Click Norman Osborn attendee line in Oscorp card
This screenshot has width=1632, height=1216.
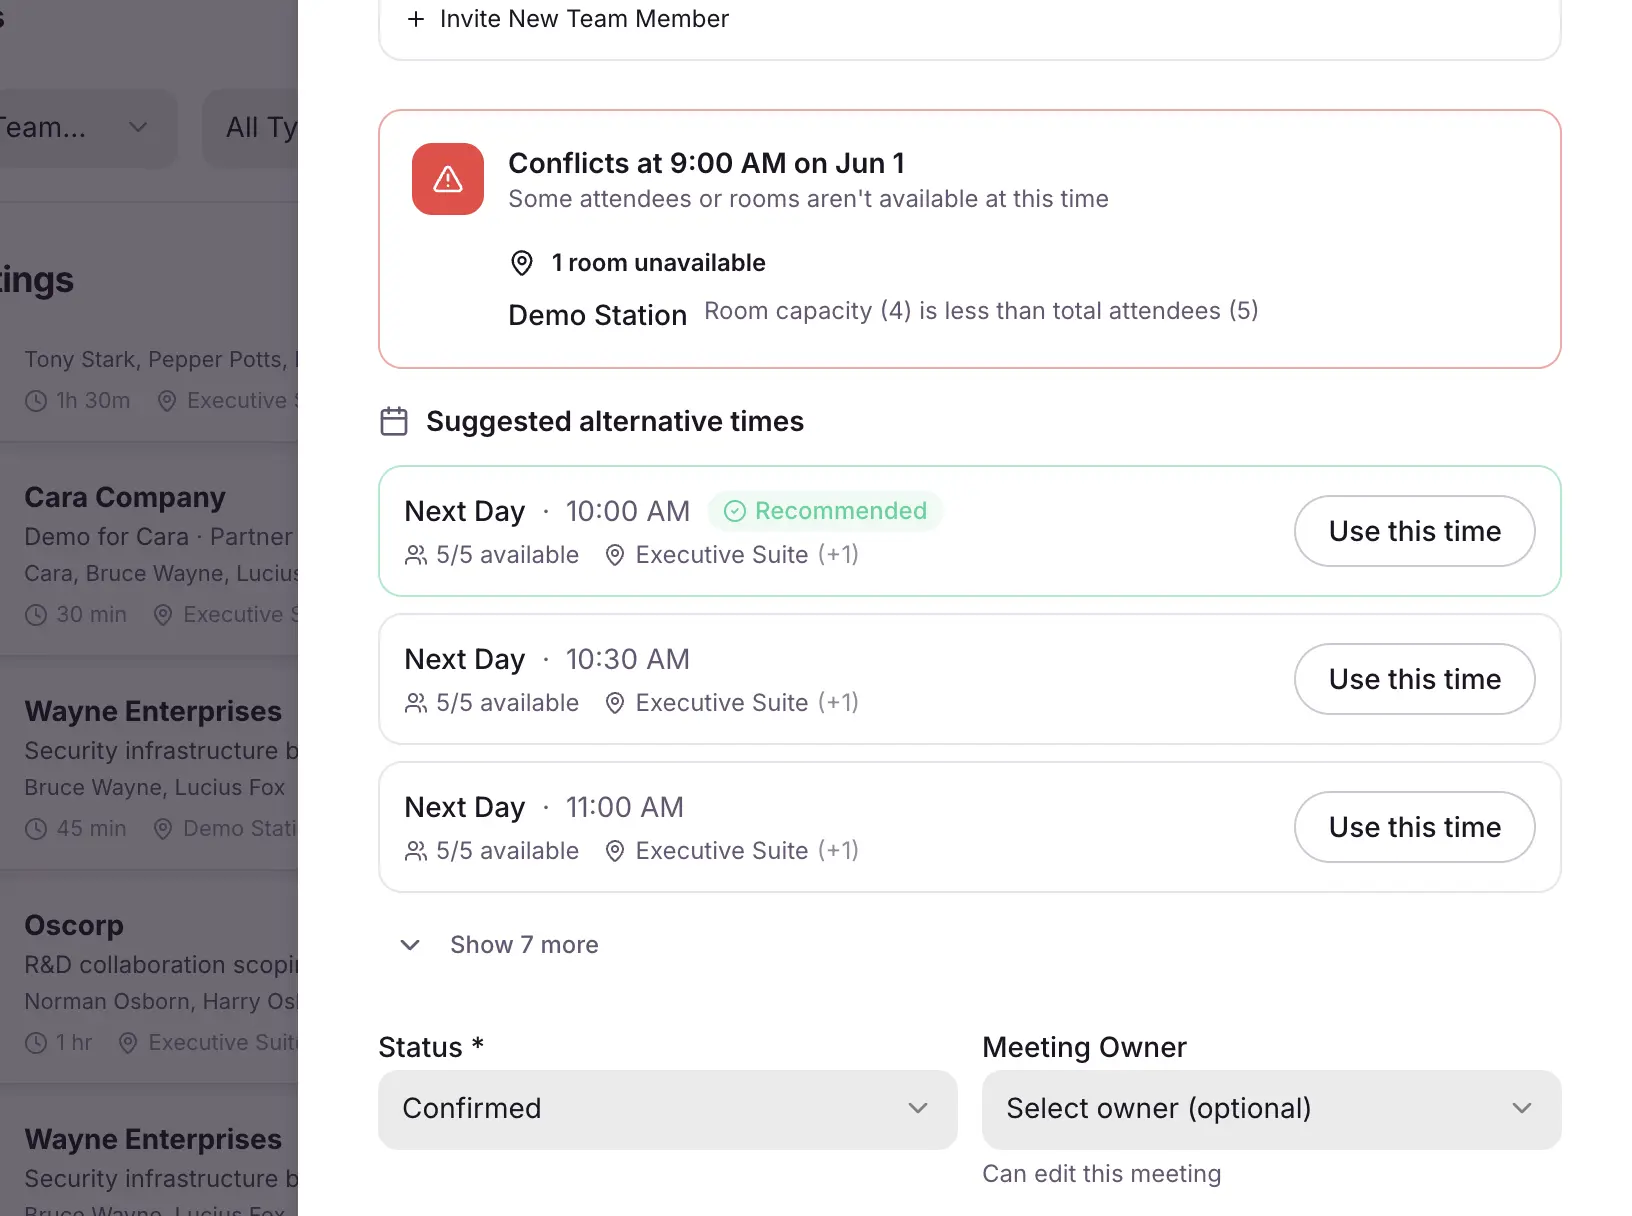(x=160, y=1001)
